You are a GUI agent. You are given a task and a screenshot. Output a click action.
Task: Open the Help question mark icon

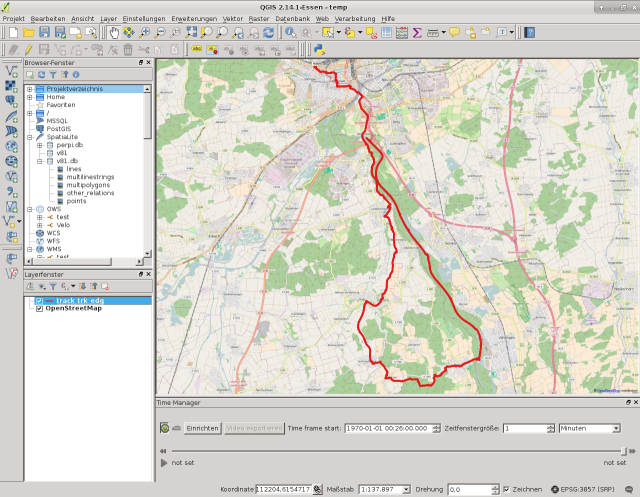[529, 32]
